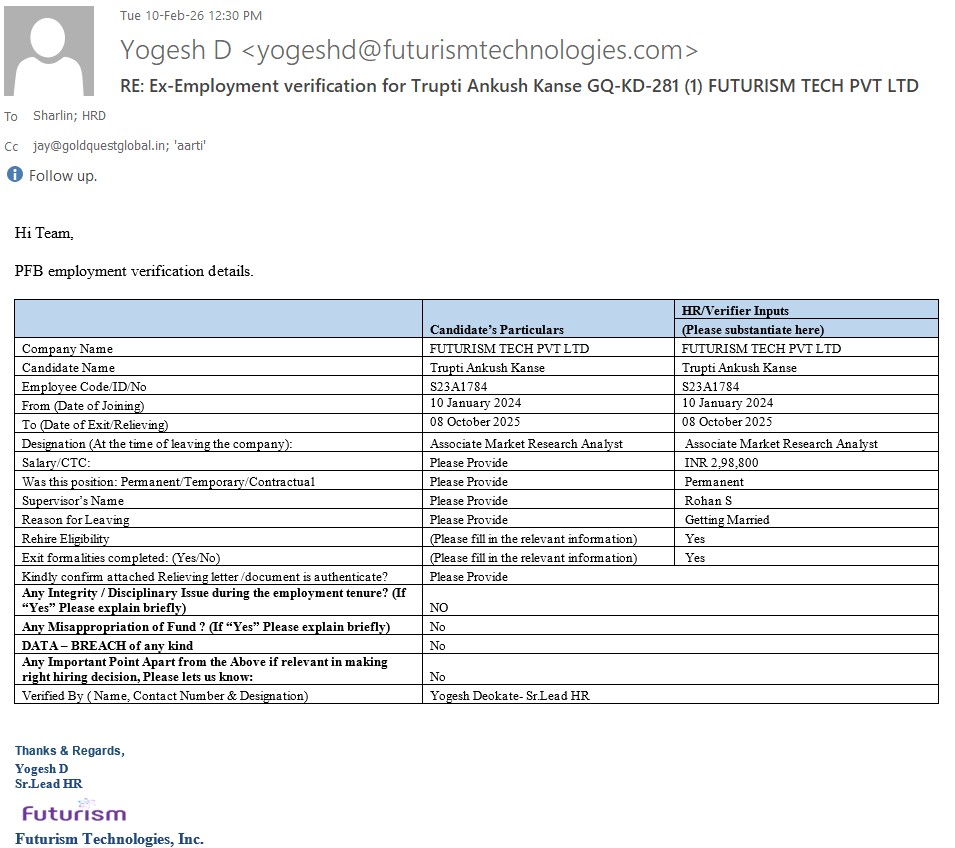The image size is (955, 848).
Task: Click the 'Reason for Leaving' row label
Action: coord(76,520)
